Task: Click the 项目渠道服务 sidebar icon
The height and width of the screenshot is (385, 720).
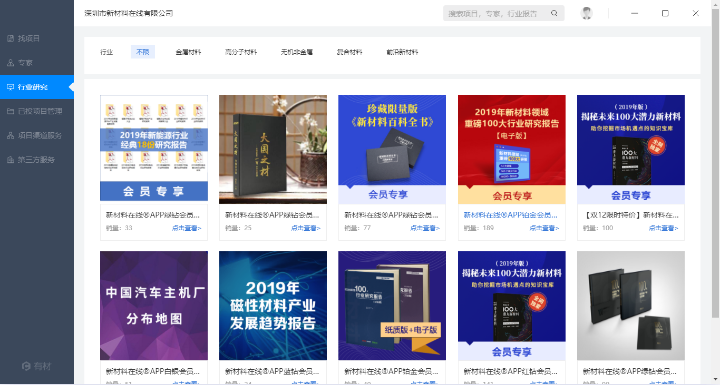Action: pyautogui.click(x=11, y=136)
